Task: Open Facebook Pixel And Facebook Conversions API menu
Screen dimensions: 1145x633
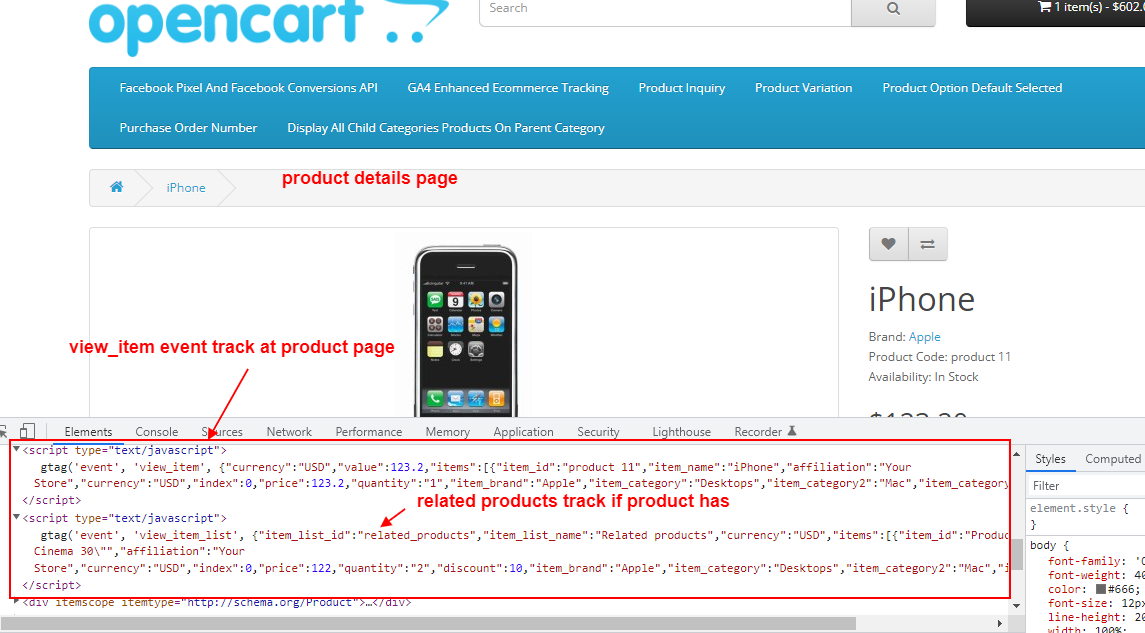Action: 248,88
